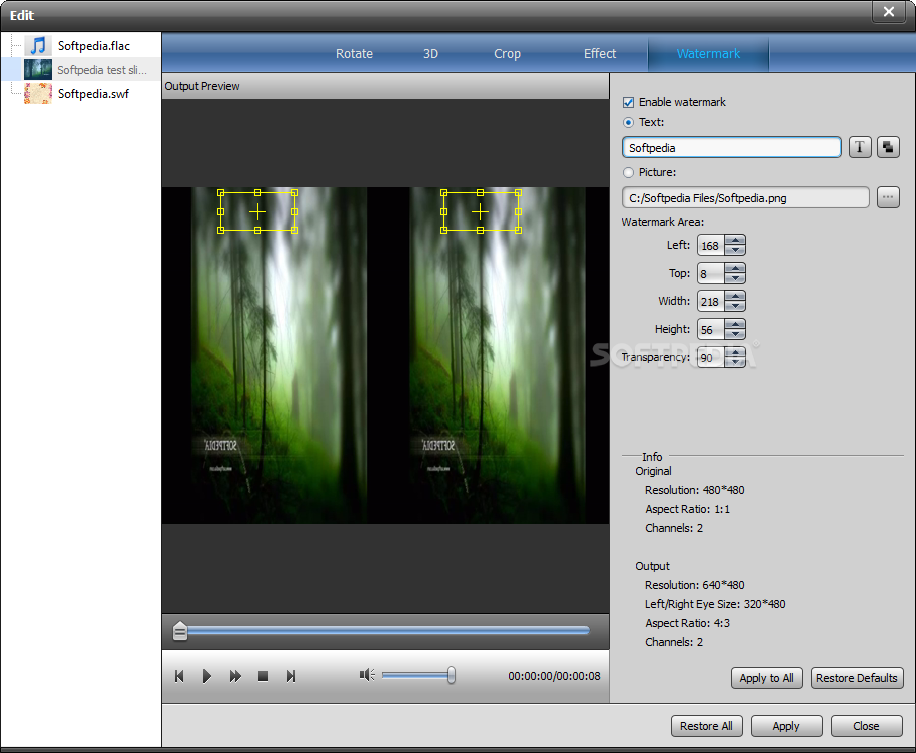Select the Picture radio button
Viewport: 916px width, 753px height.
tap(629, 172)
